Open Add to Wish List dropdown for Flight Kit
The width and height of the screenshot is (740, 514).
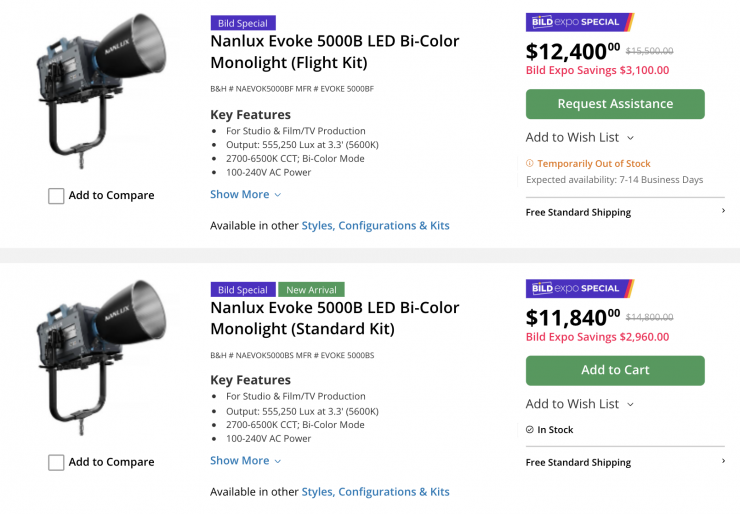coord(580,137)
